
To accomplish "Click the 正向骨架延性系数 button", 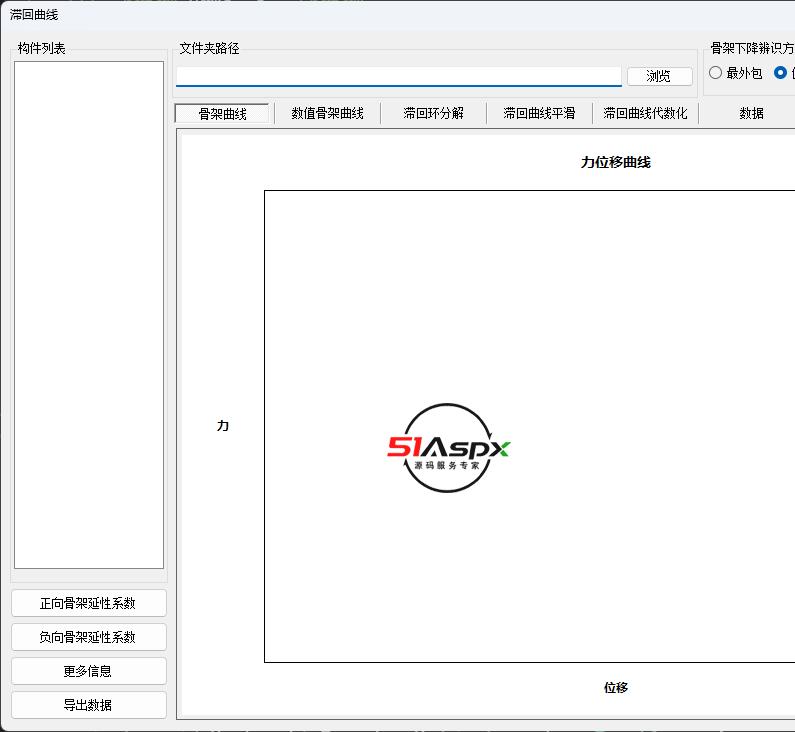I will pos(89,603).
